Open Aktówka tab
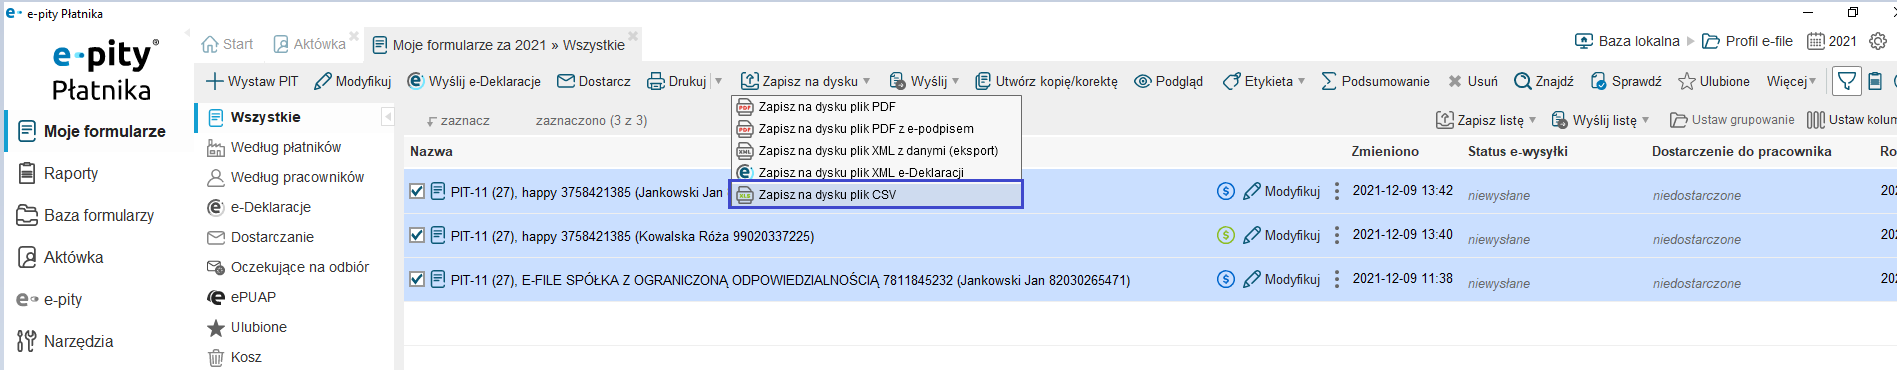The image size is (1897, 370). pyautogui.click(x=309, y=44)
